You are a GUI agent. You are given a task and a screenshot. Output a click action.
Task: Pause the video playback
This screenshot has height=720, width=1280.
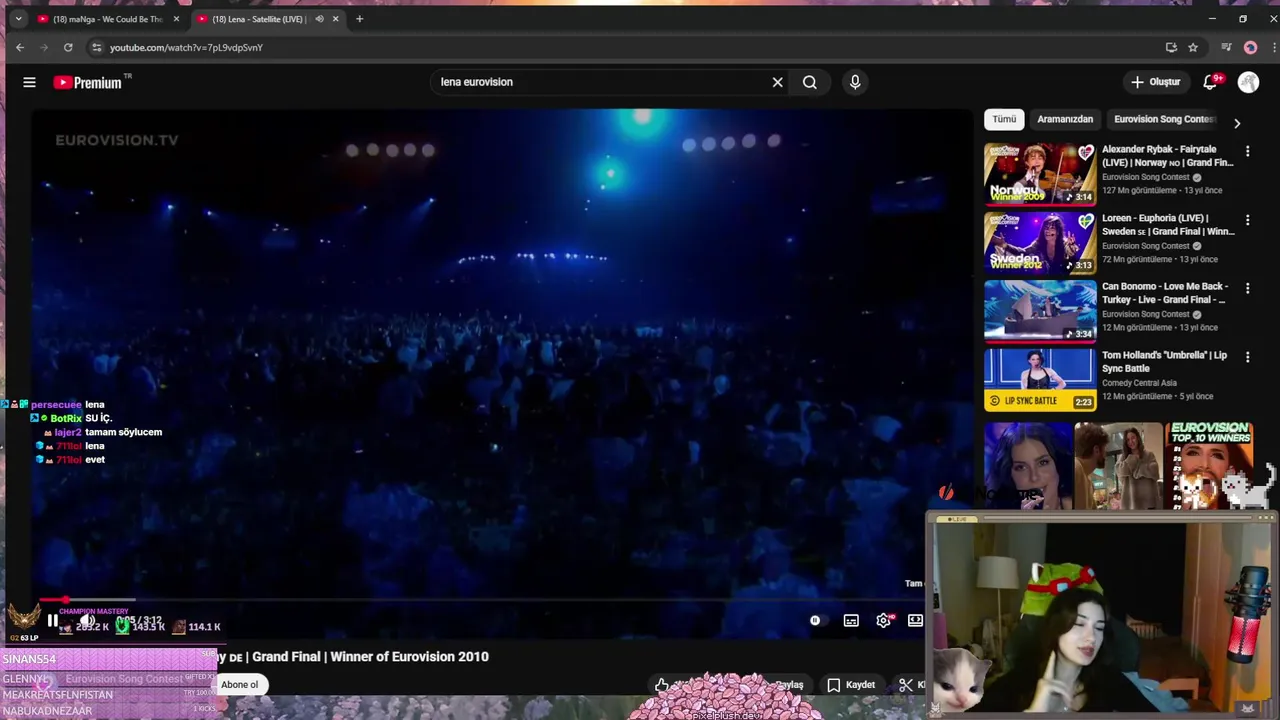52,621
